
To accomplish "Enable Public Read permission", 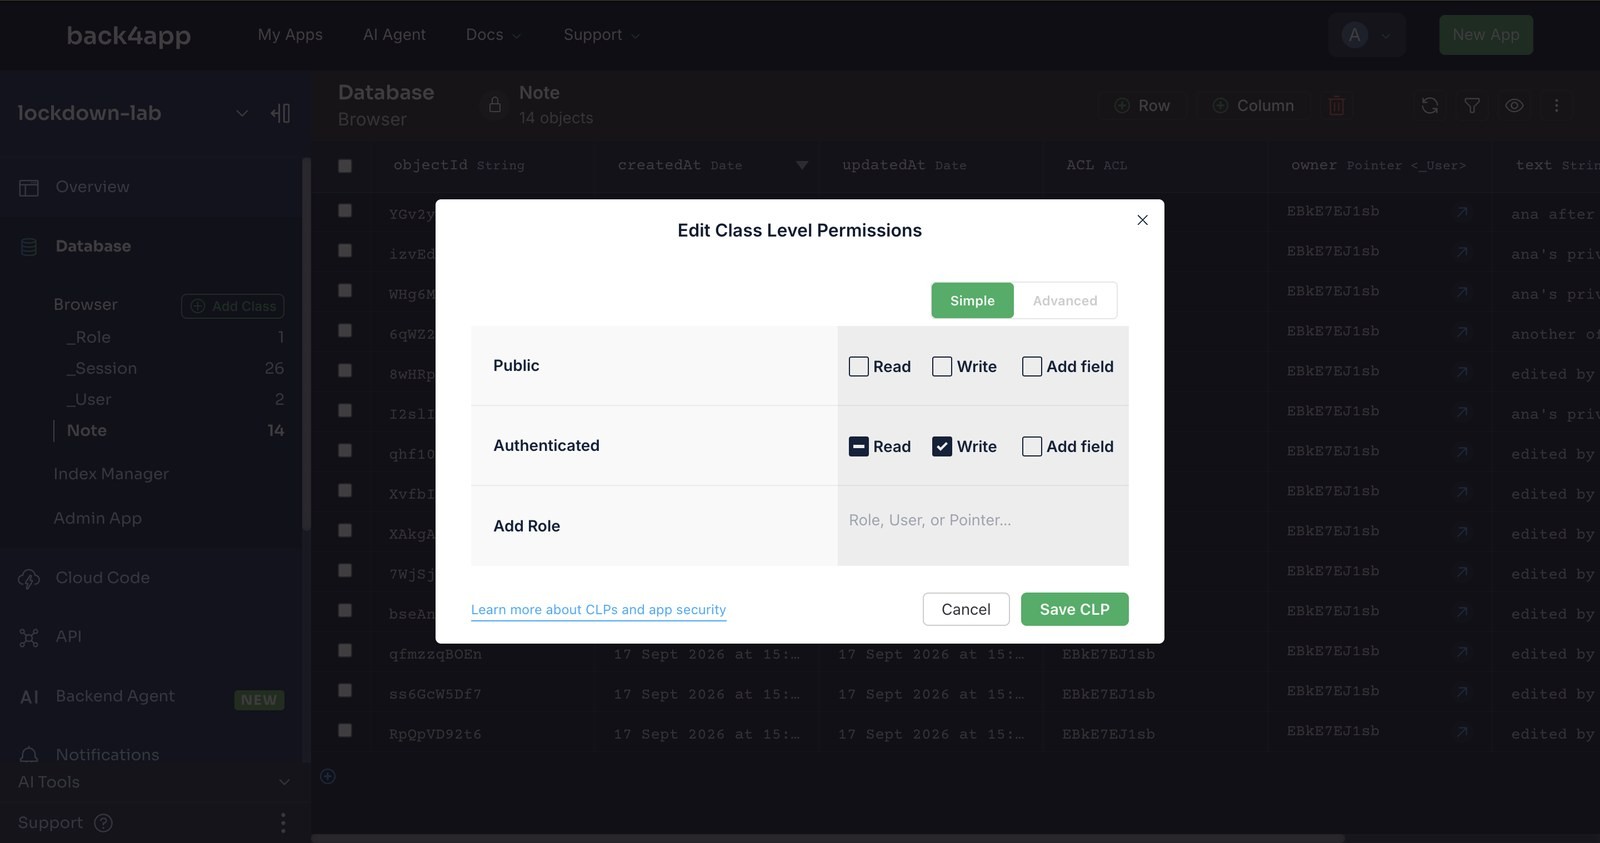I will (858, 367).
